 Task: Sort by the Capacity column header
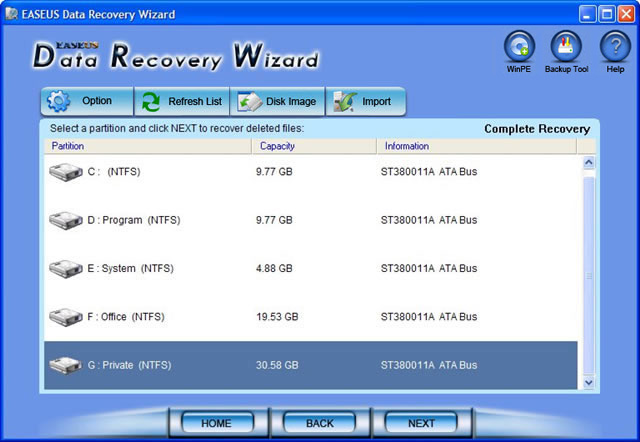[x=313, y=146]
